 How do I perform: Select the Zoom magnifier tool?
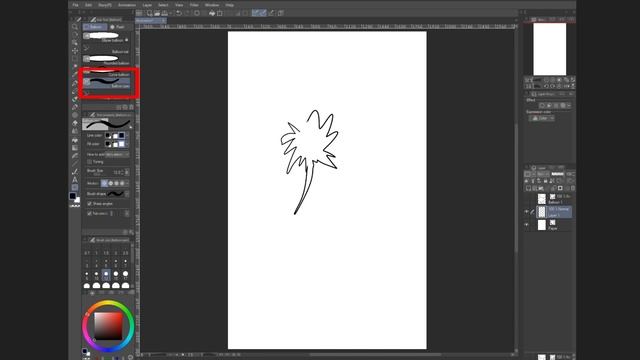tap(75, 27)
